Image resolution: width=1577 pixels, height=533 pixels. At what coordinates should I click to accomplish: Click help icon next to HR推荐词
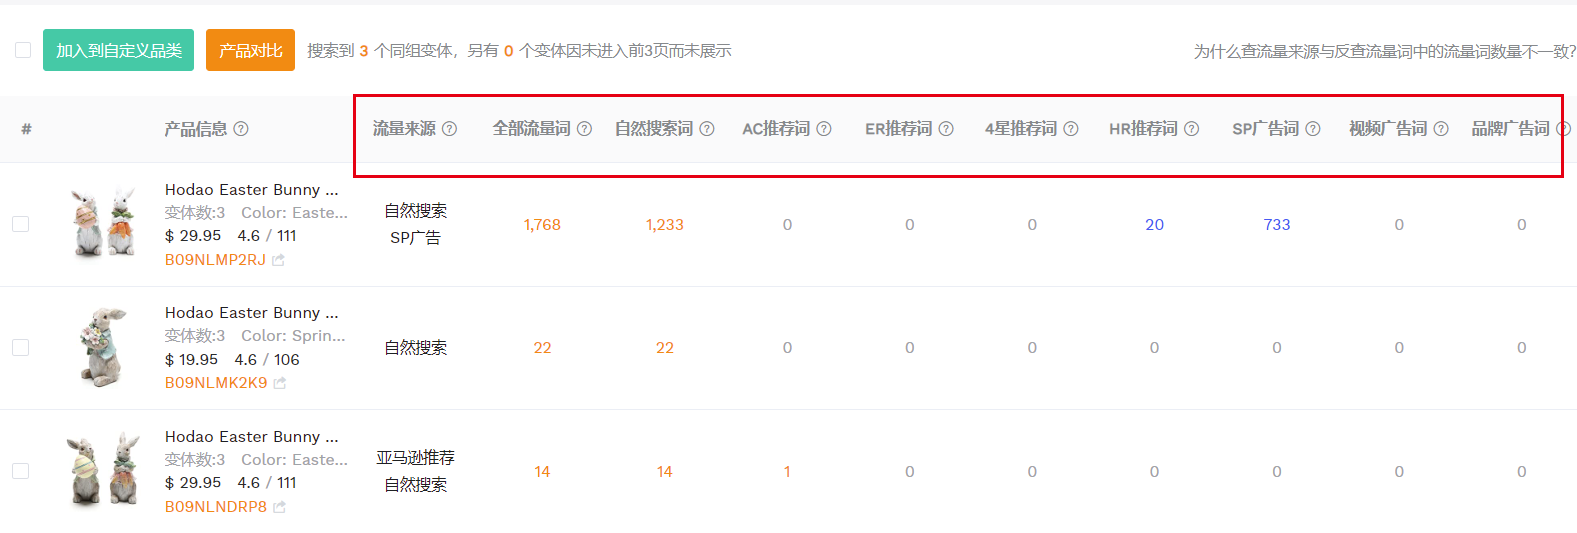click(1192, 129)
